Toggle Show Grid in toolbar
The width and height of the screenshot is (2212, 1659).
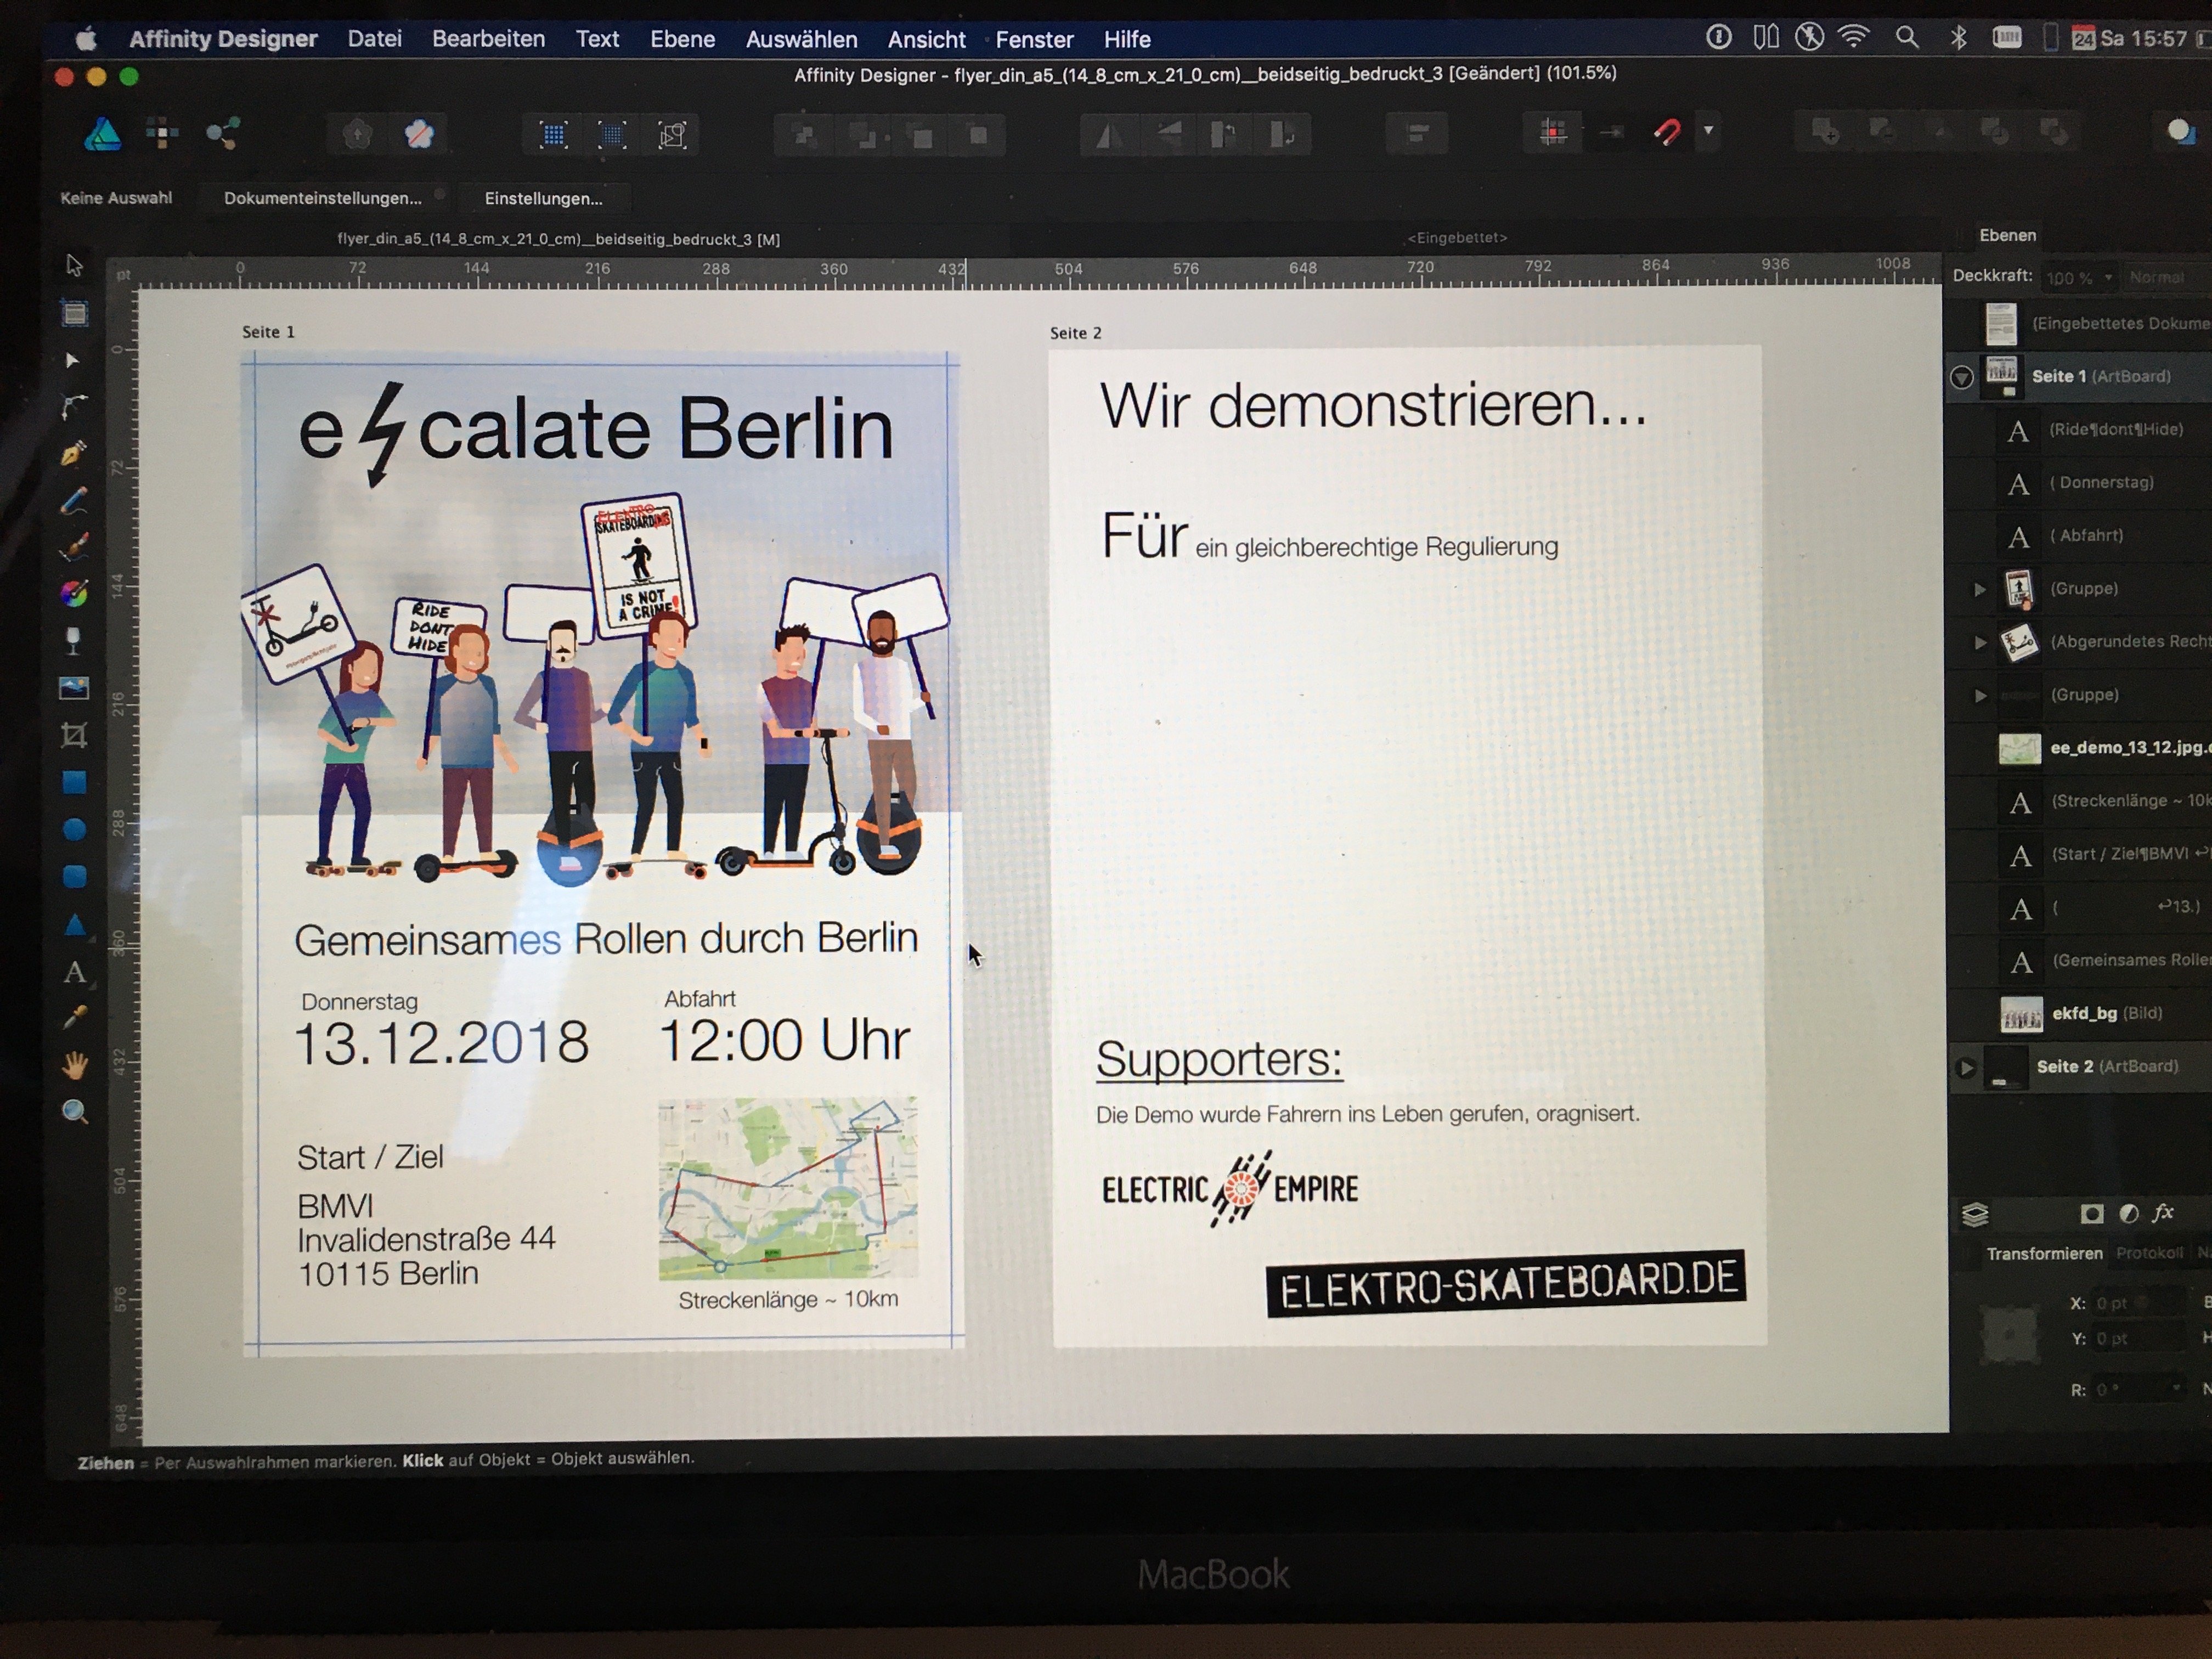click(x=553, y=135)
